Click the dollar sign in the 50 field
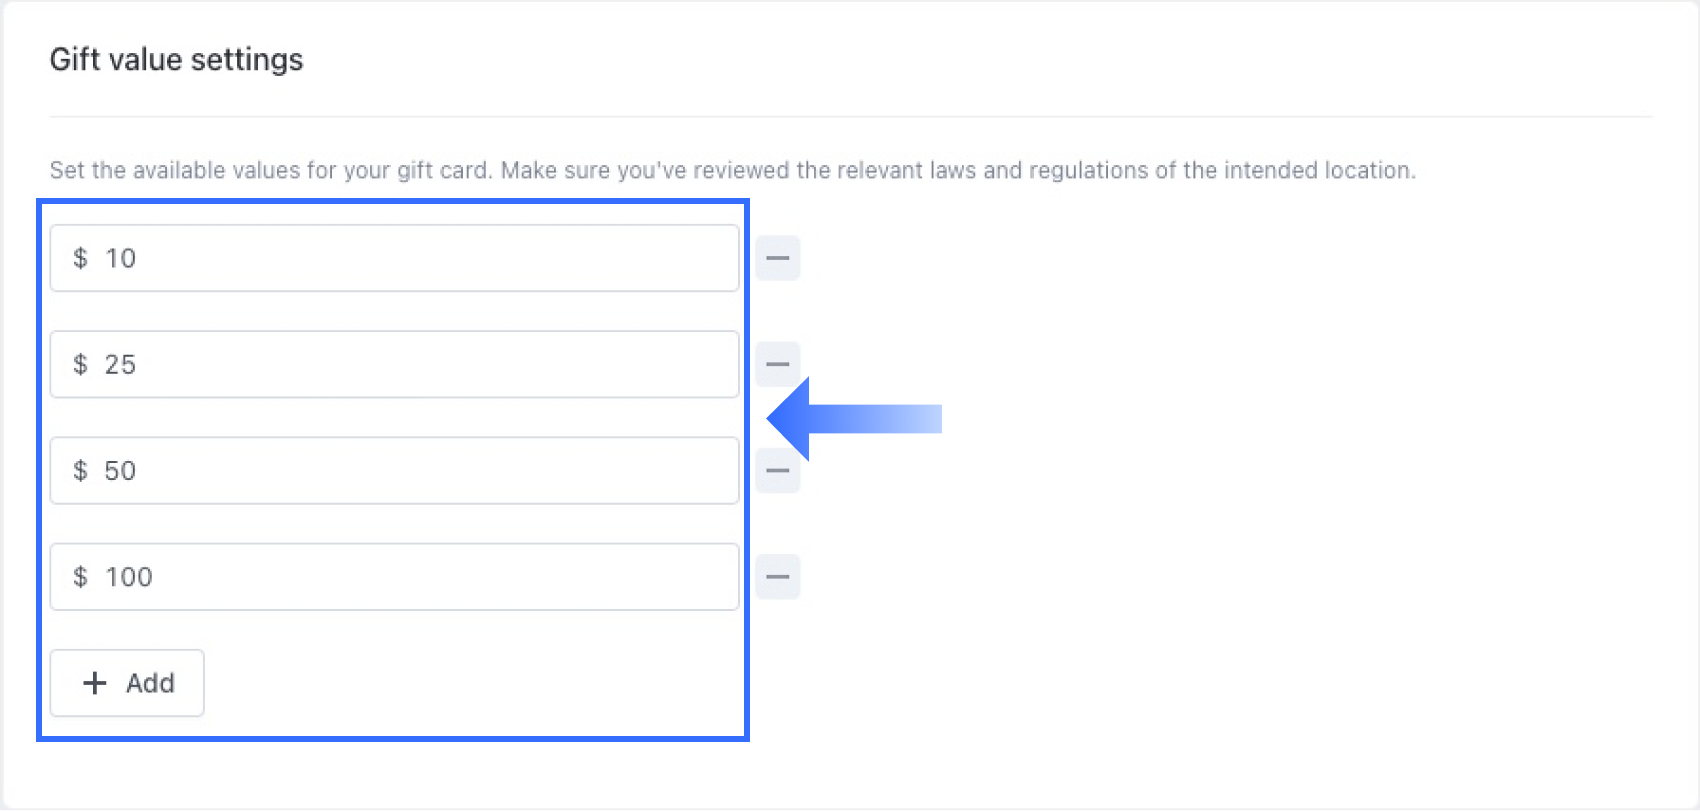This screenshot has height=811, width=1700. click(80, 471)
